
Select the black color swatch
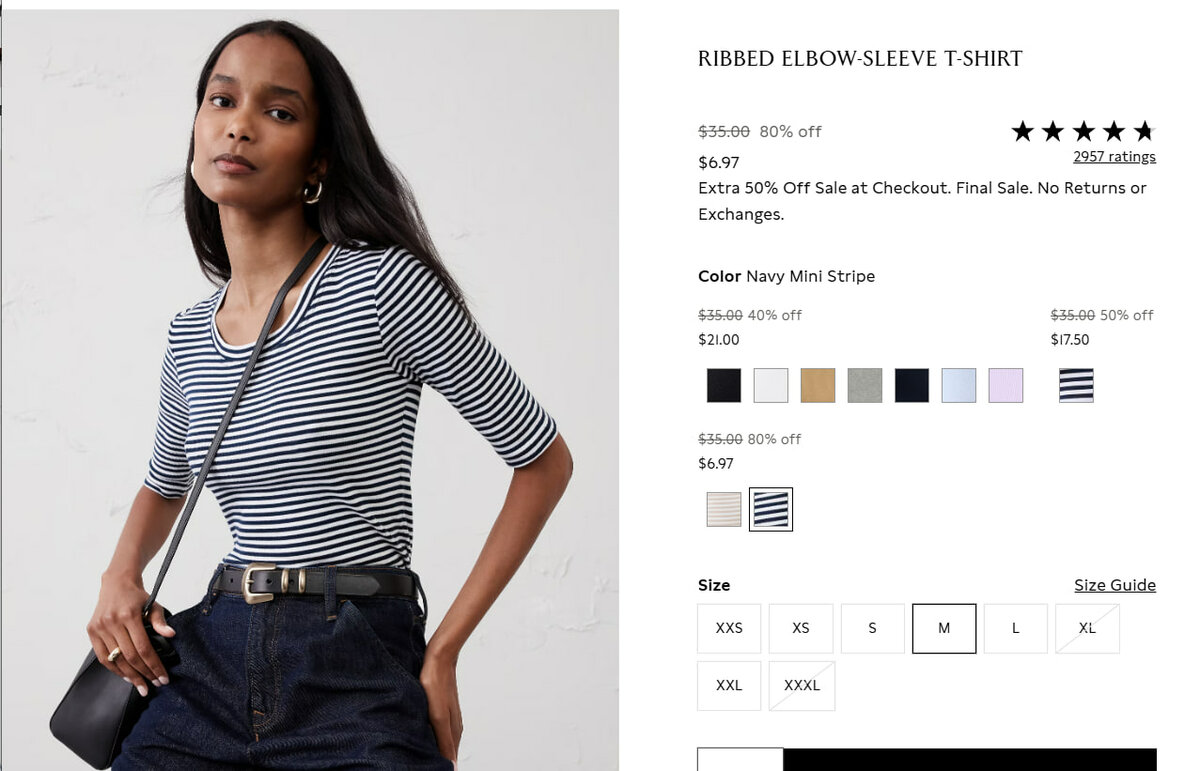[724, 385]
